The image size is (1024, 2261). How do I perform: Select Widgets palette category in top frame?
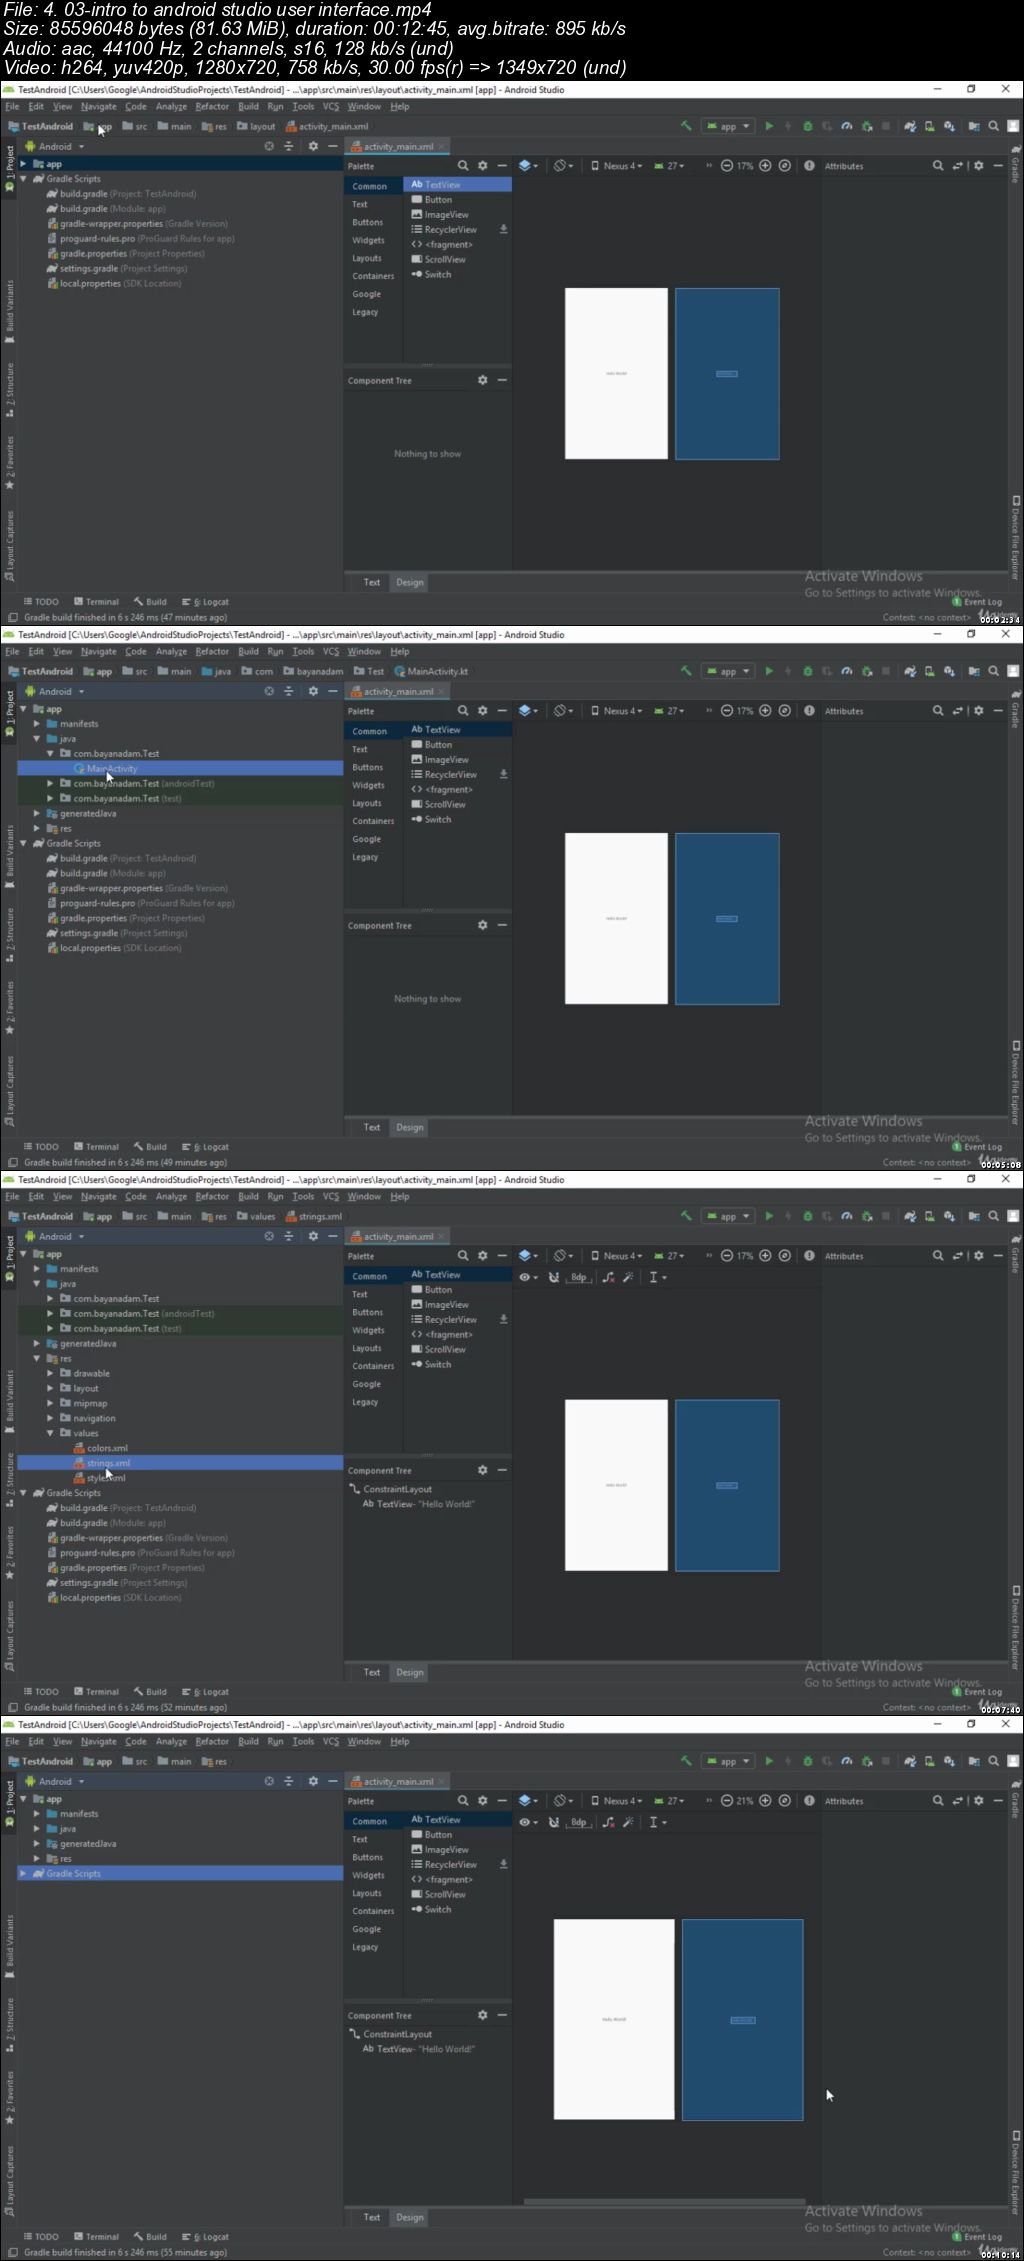368,240
